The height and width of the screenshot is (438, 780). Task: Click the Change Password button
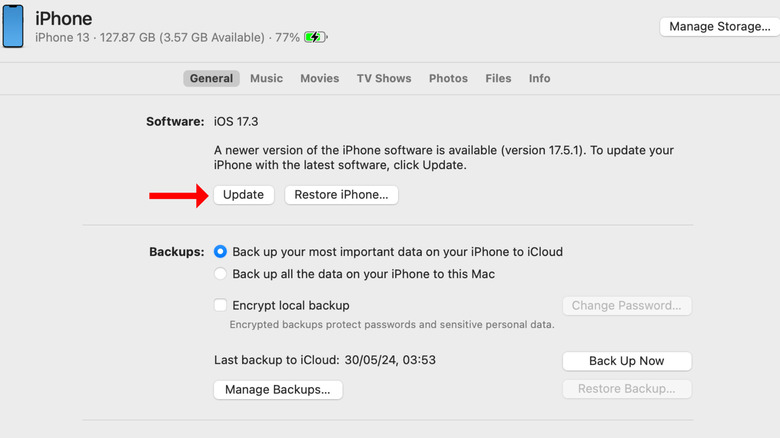[627, 306]
